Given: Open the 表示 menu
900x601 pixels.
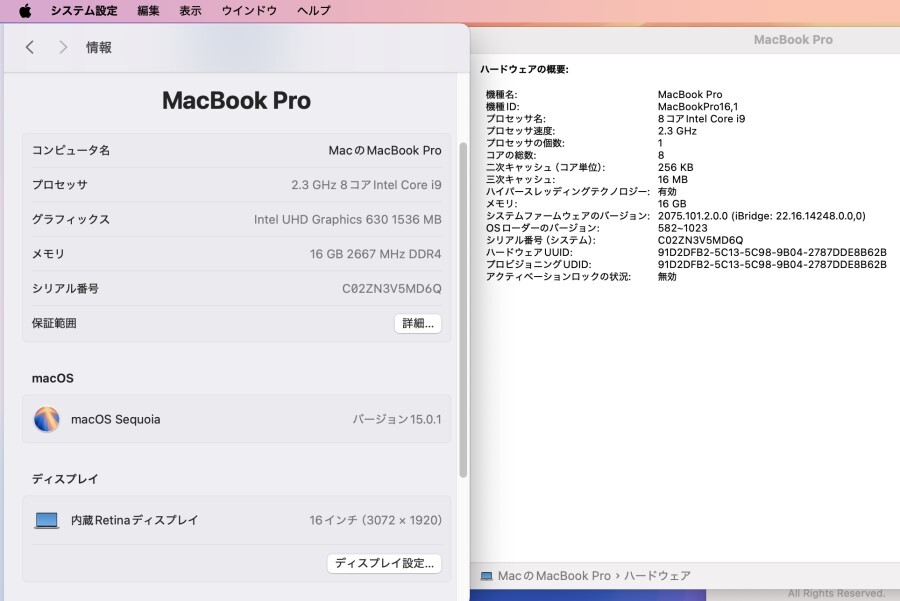Looking at the screenshot, I should click(x=191, y=10).
